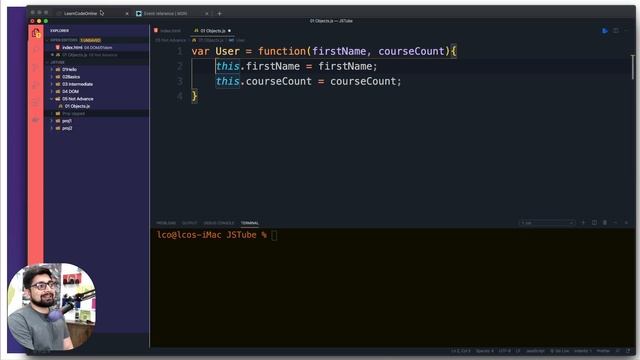
Task: Expand the 02Basics folder
Action: click(52, 77)
